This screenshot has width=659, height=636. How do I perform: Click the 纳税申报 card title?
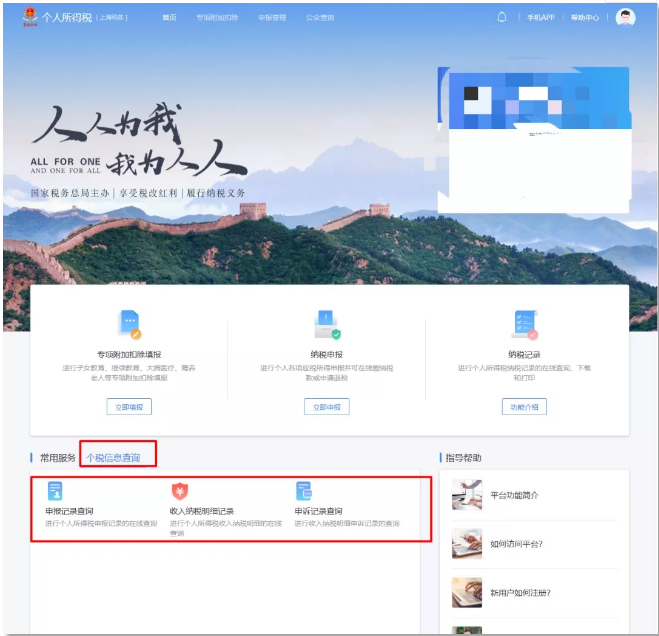327,354
